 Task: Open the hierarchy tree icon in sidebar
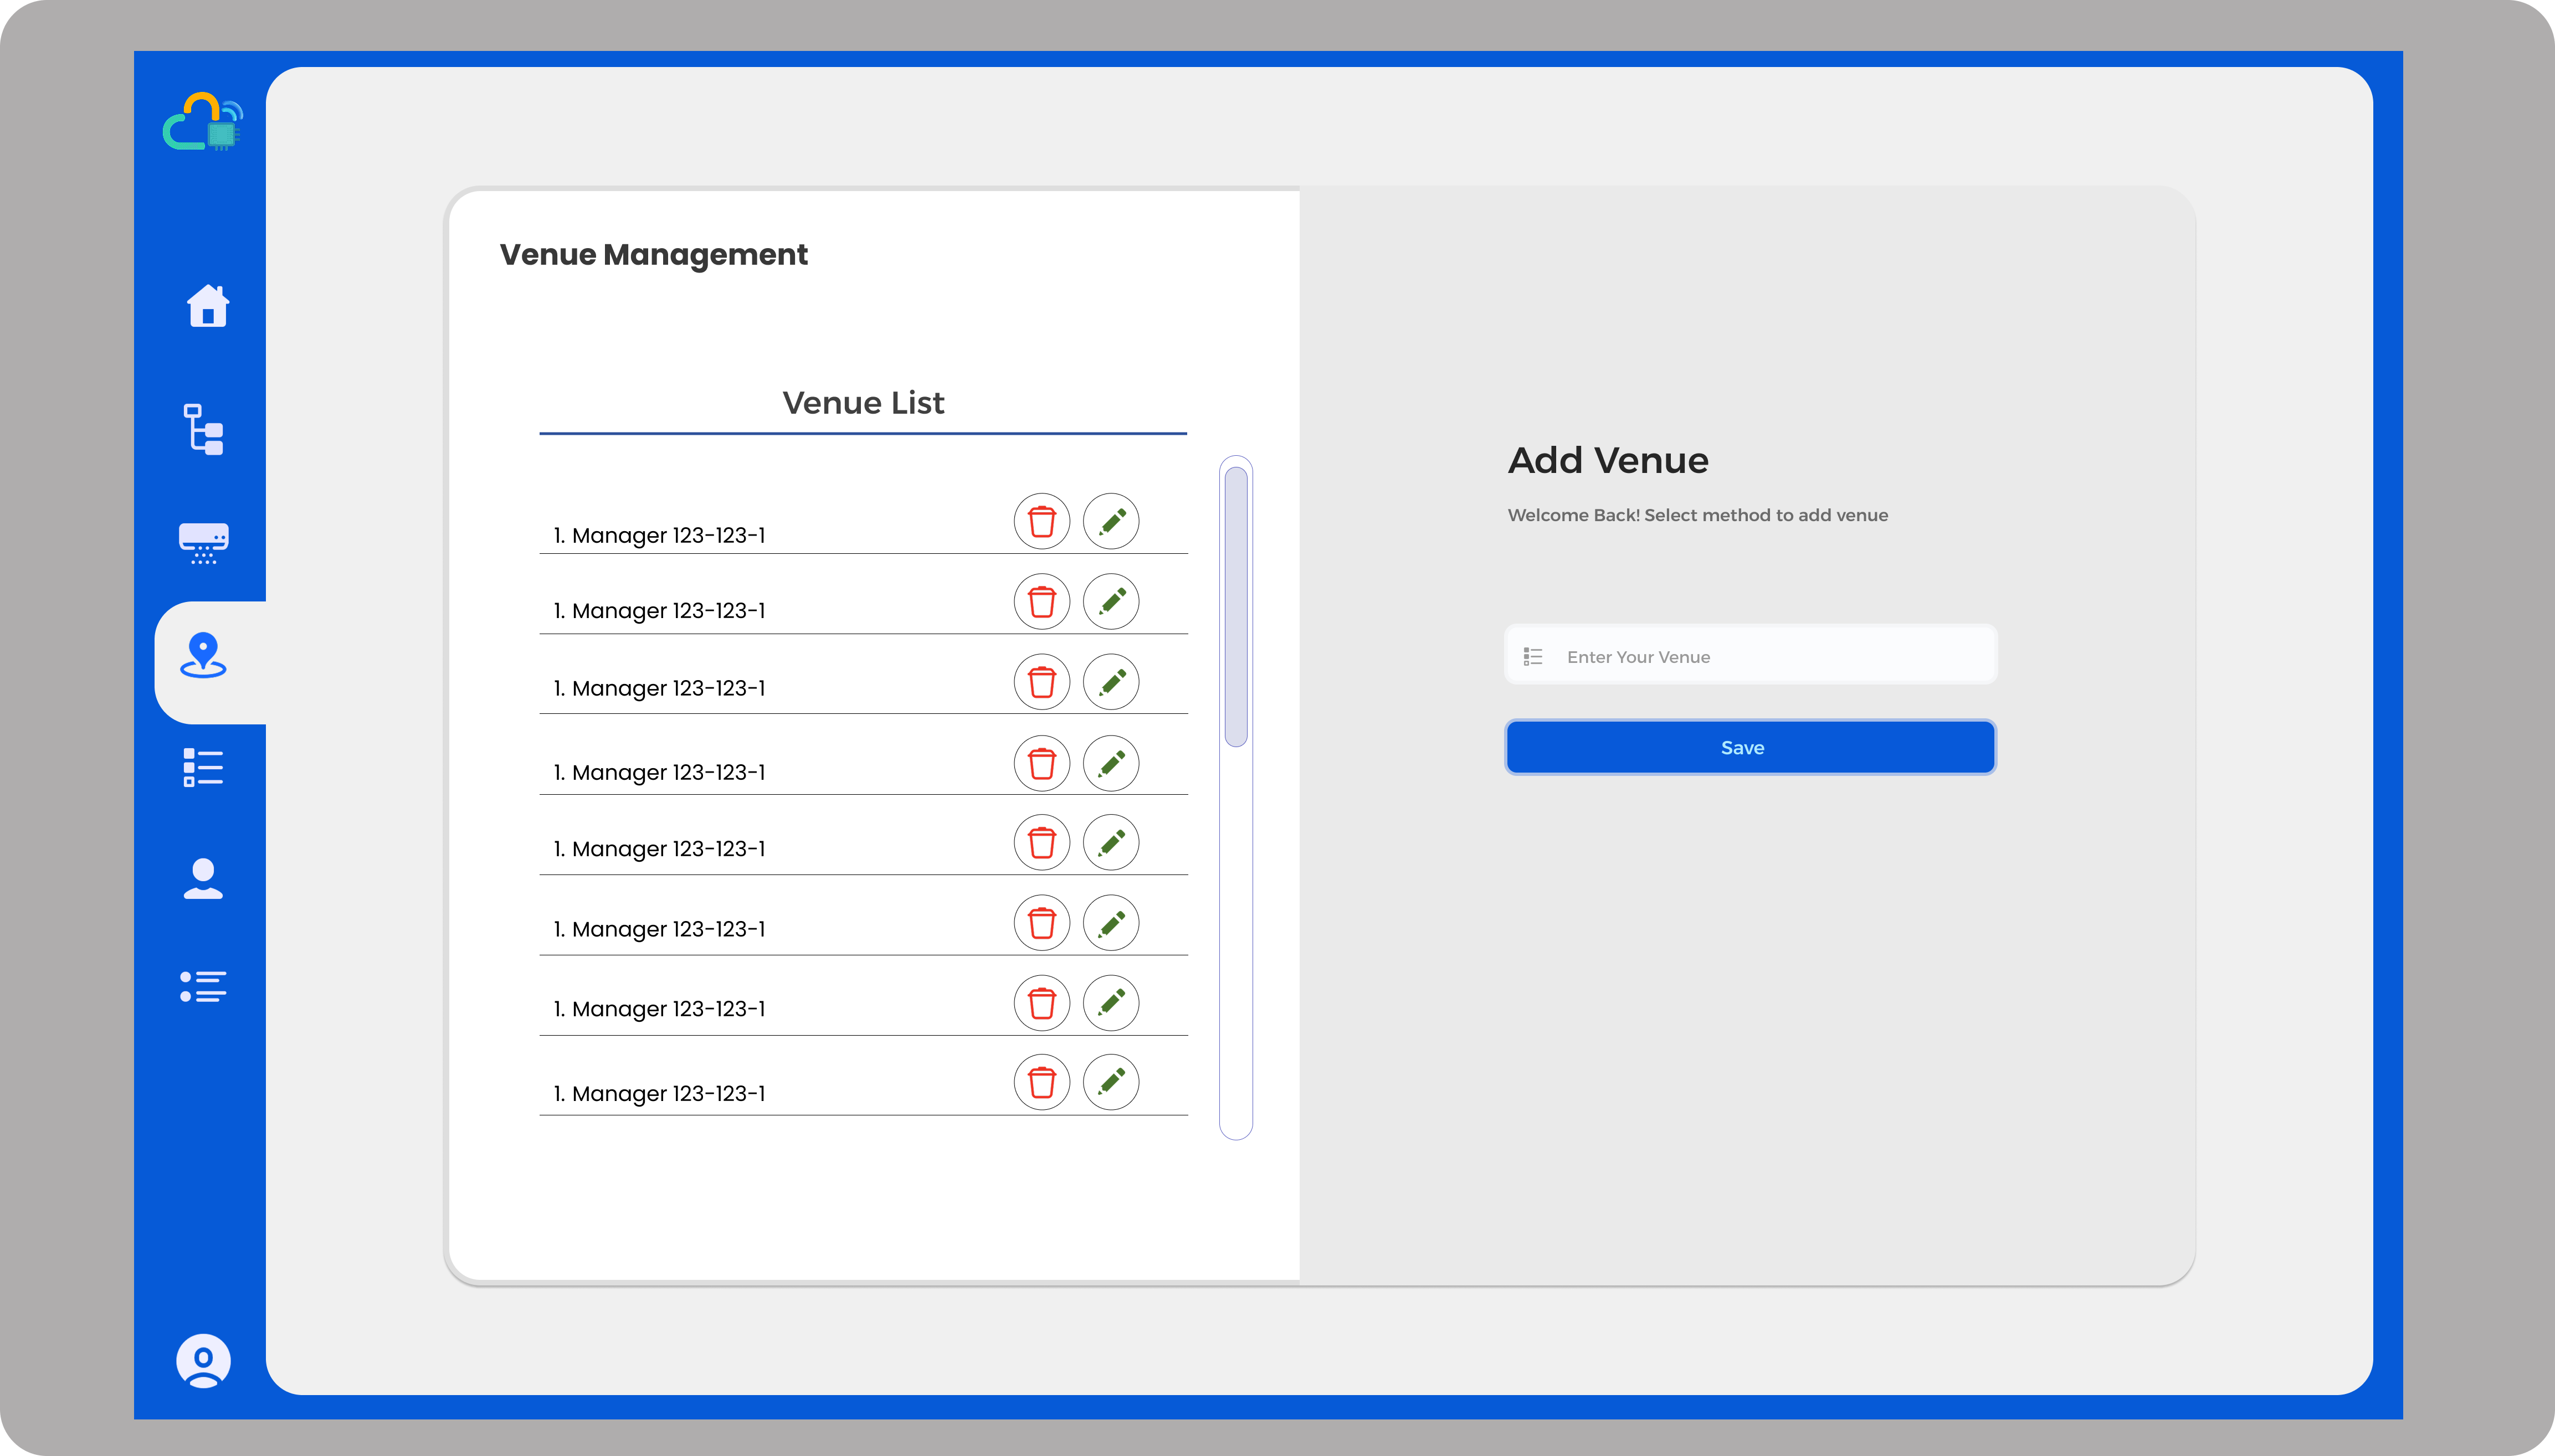pyautogui.click(x=204, y=429)
